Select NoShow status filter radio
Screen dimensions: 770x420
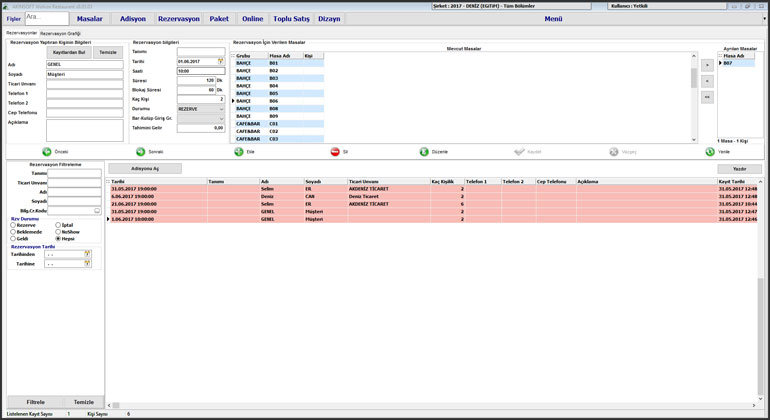[58, 232]
